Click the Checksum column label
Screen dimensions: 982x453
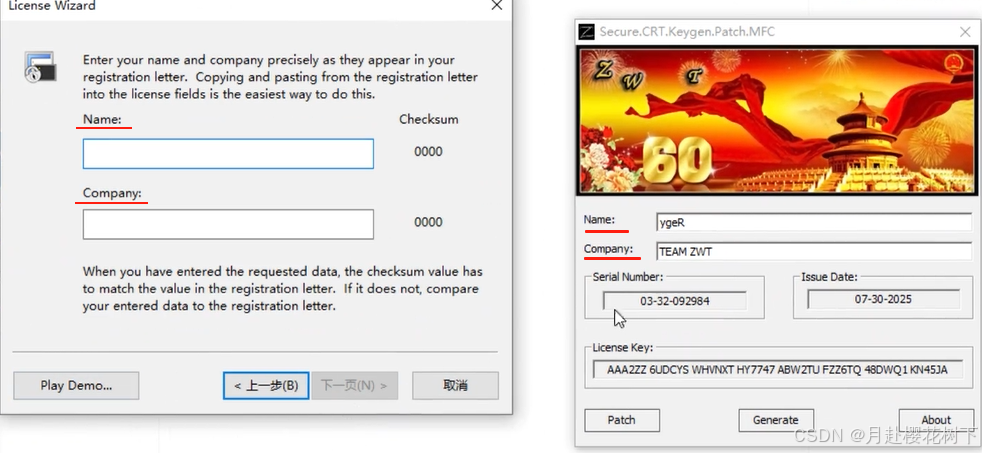(429, 119)
